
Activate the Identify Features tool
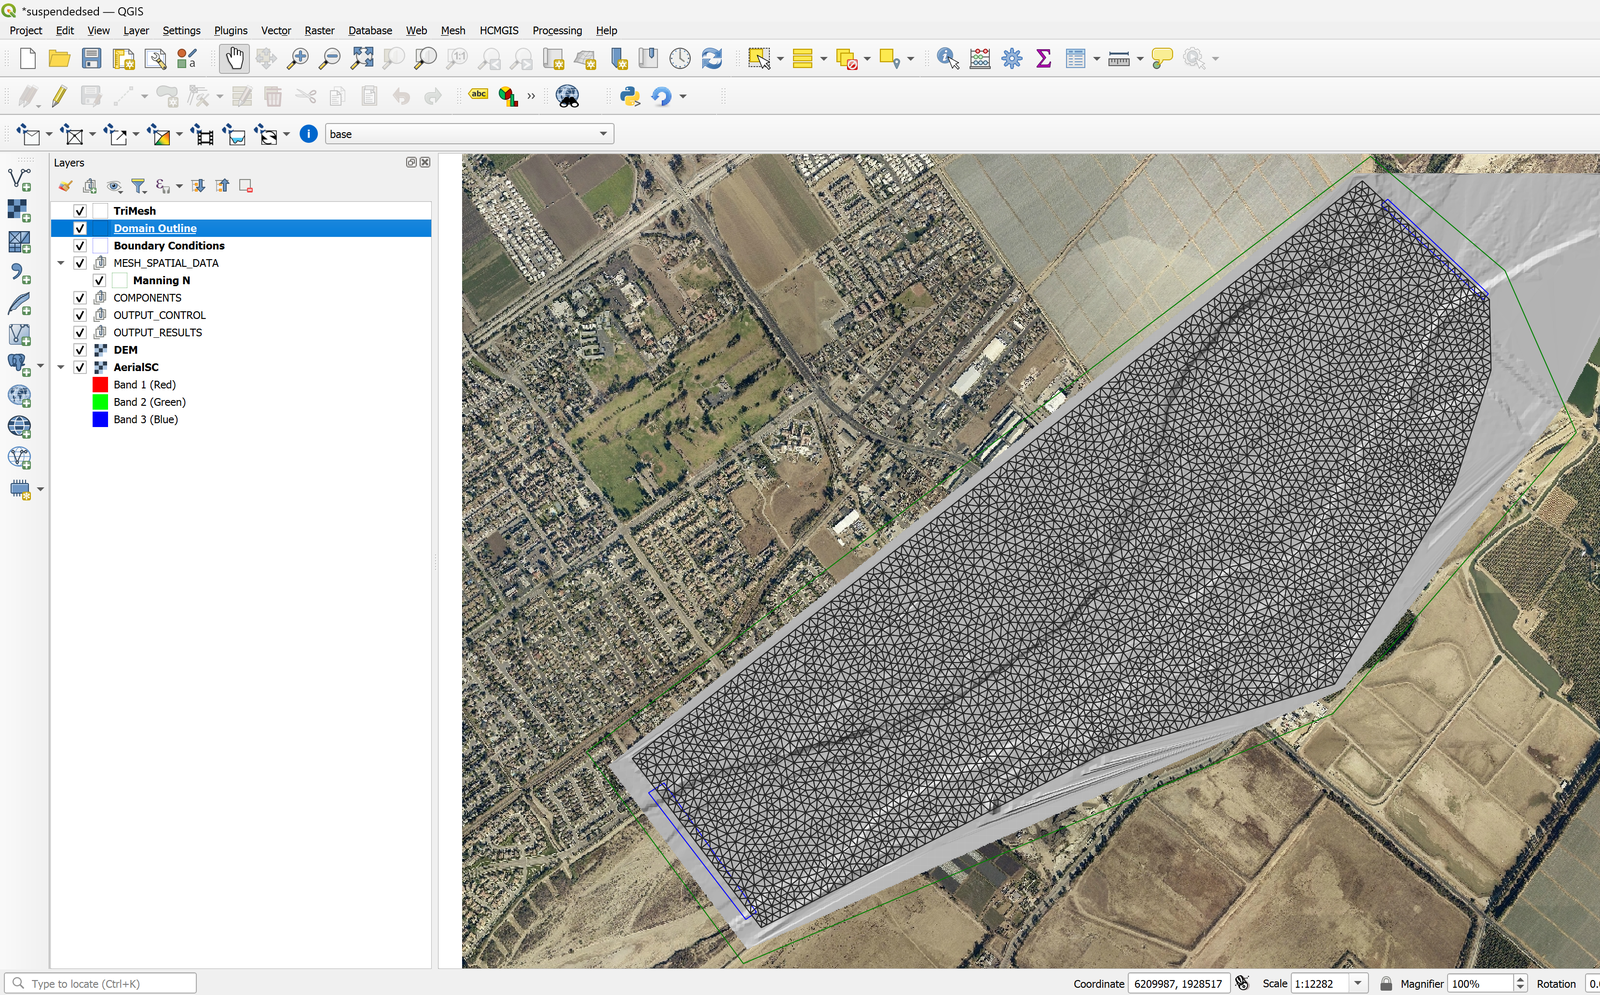coord(947,59)
